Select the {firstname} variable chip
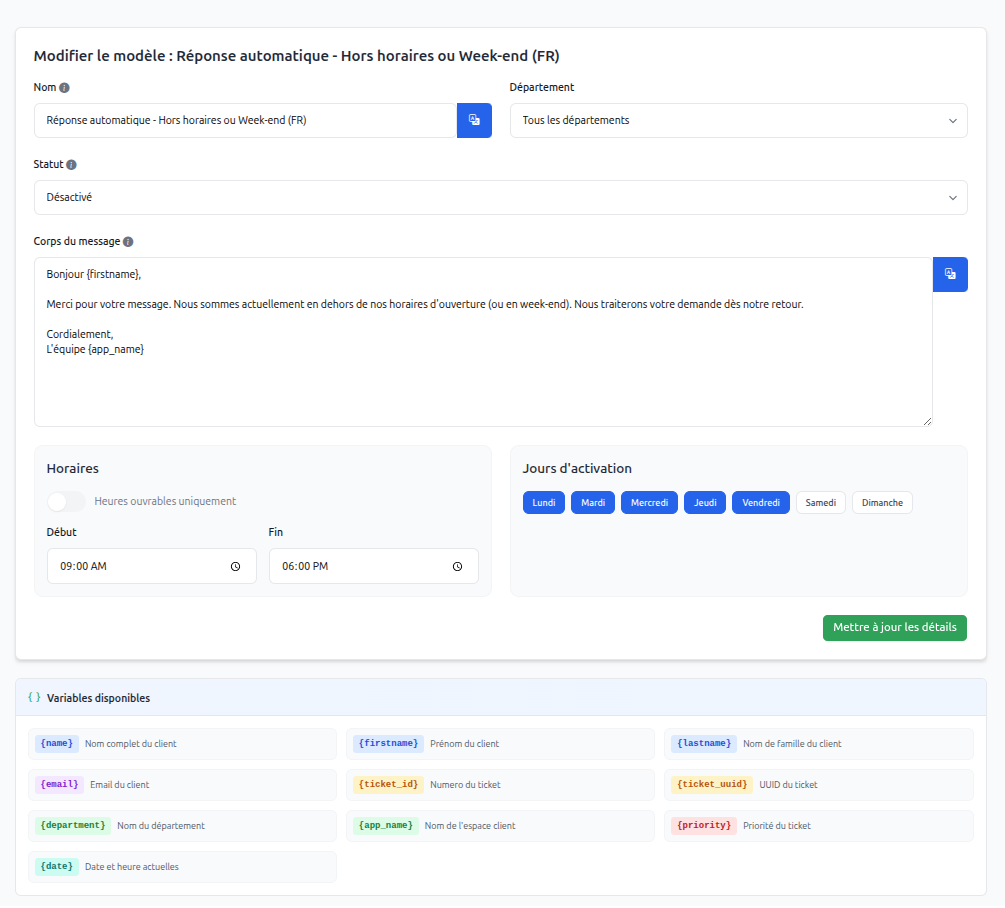 pyautogui.click(x=387, y=743)
